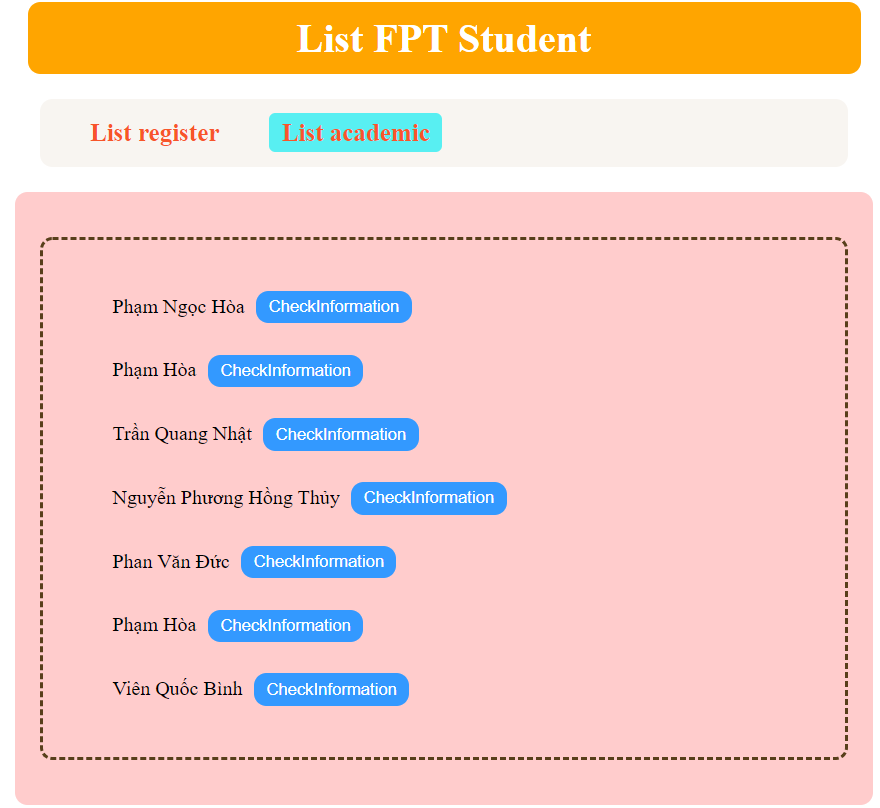Click the name Phan Văn Đức

pos(171,562)
